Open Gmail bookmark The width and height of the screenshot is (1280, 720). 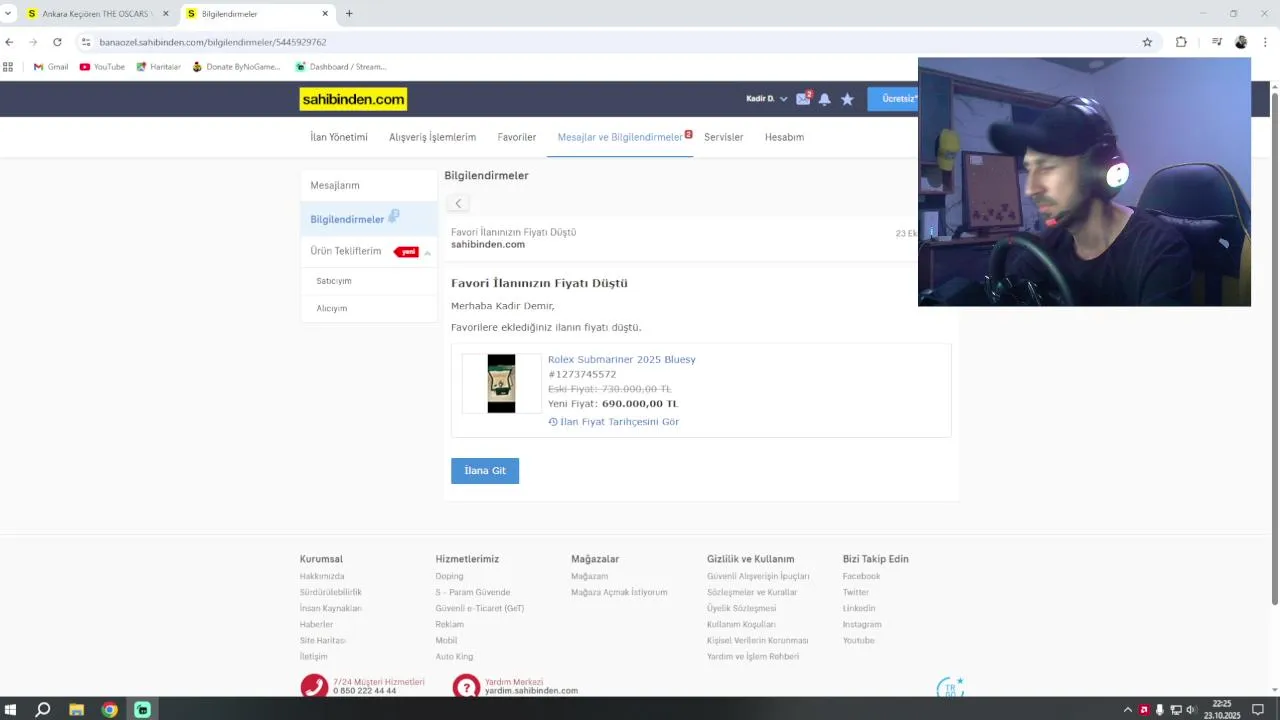tap(51, 67)
